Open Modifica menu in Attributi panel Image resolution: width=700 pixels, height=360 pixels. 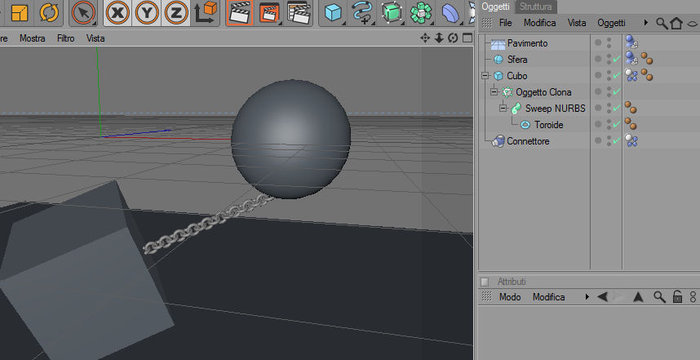[x=548, y=297]
